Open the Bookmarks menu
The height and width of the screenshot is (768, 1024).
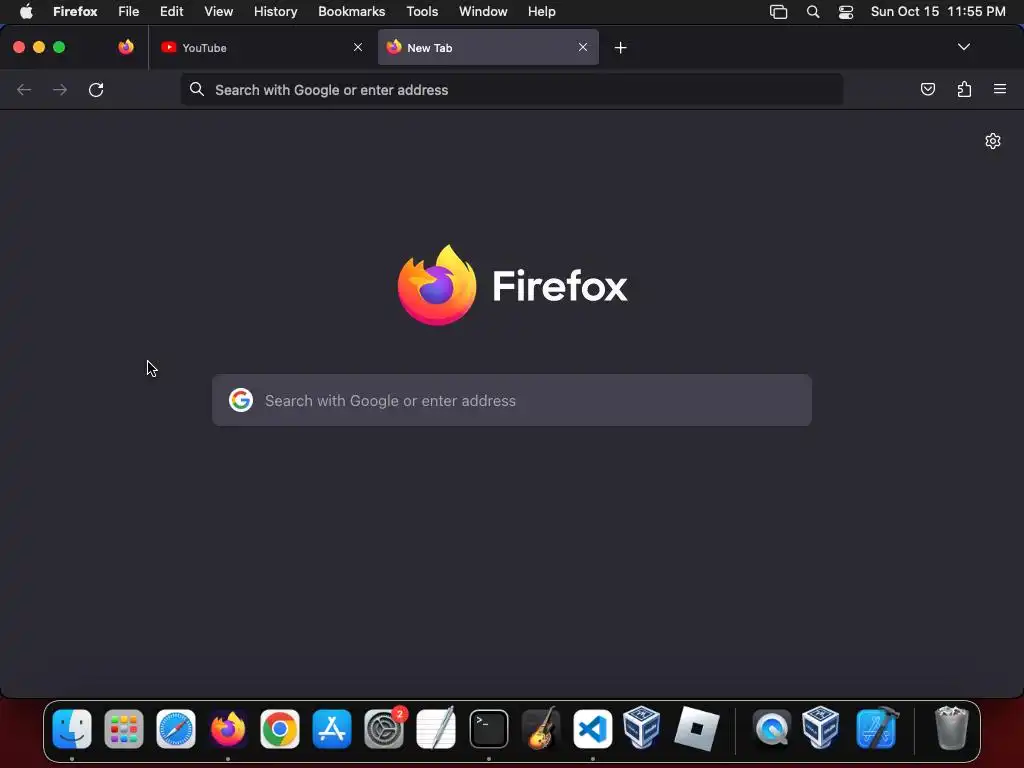click(x=351, y=11)
